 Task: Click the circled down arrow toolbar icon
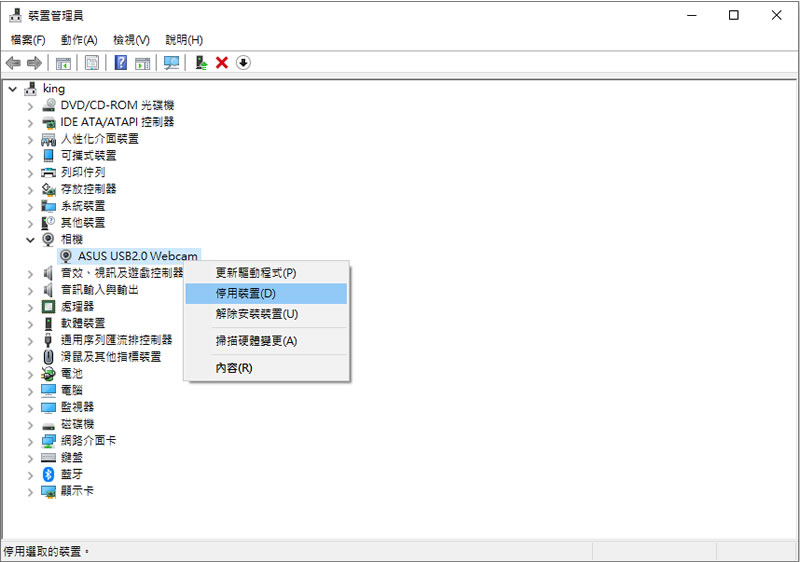243,63
